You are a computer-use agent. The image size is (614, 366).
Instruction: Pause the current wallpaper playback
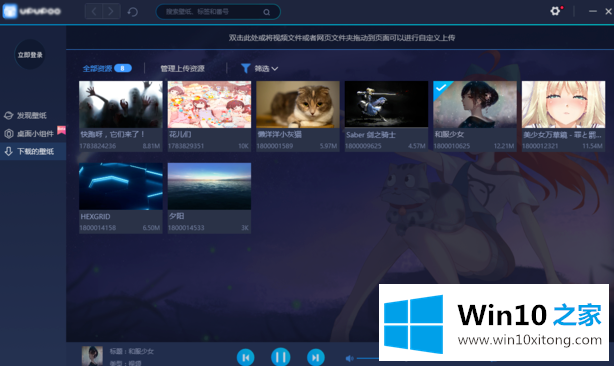pos(280,357)
